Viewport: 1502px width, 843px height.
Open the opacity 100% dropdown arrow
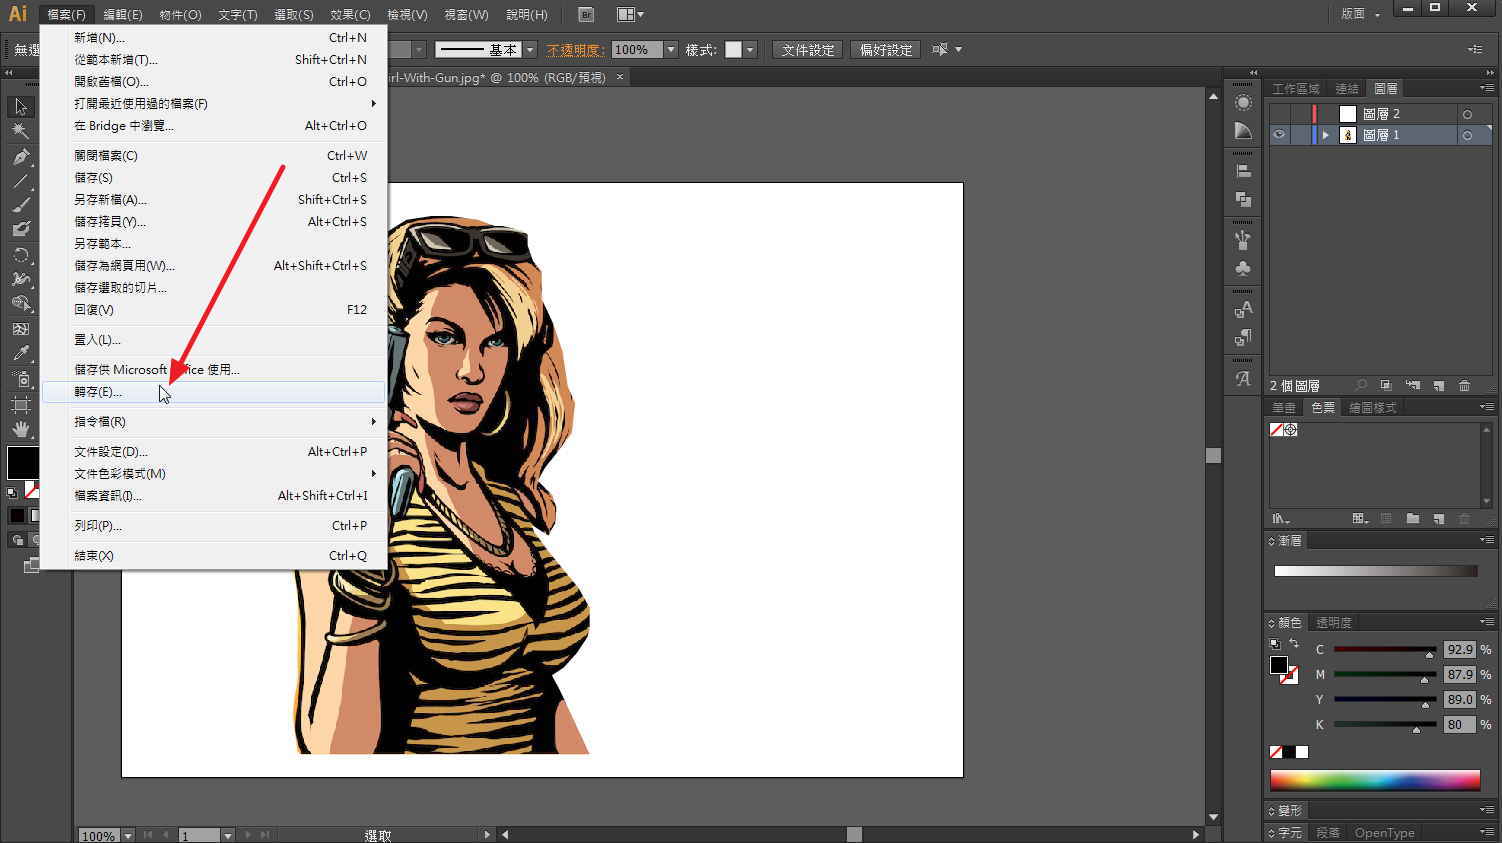pos(671,50)
